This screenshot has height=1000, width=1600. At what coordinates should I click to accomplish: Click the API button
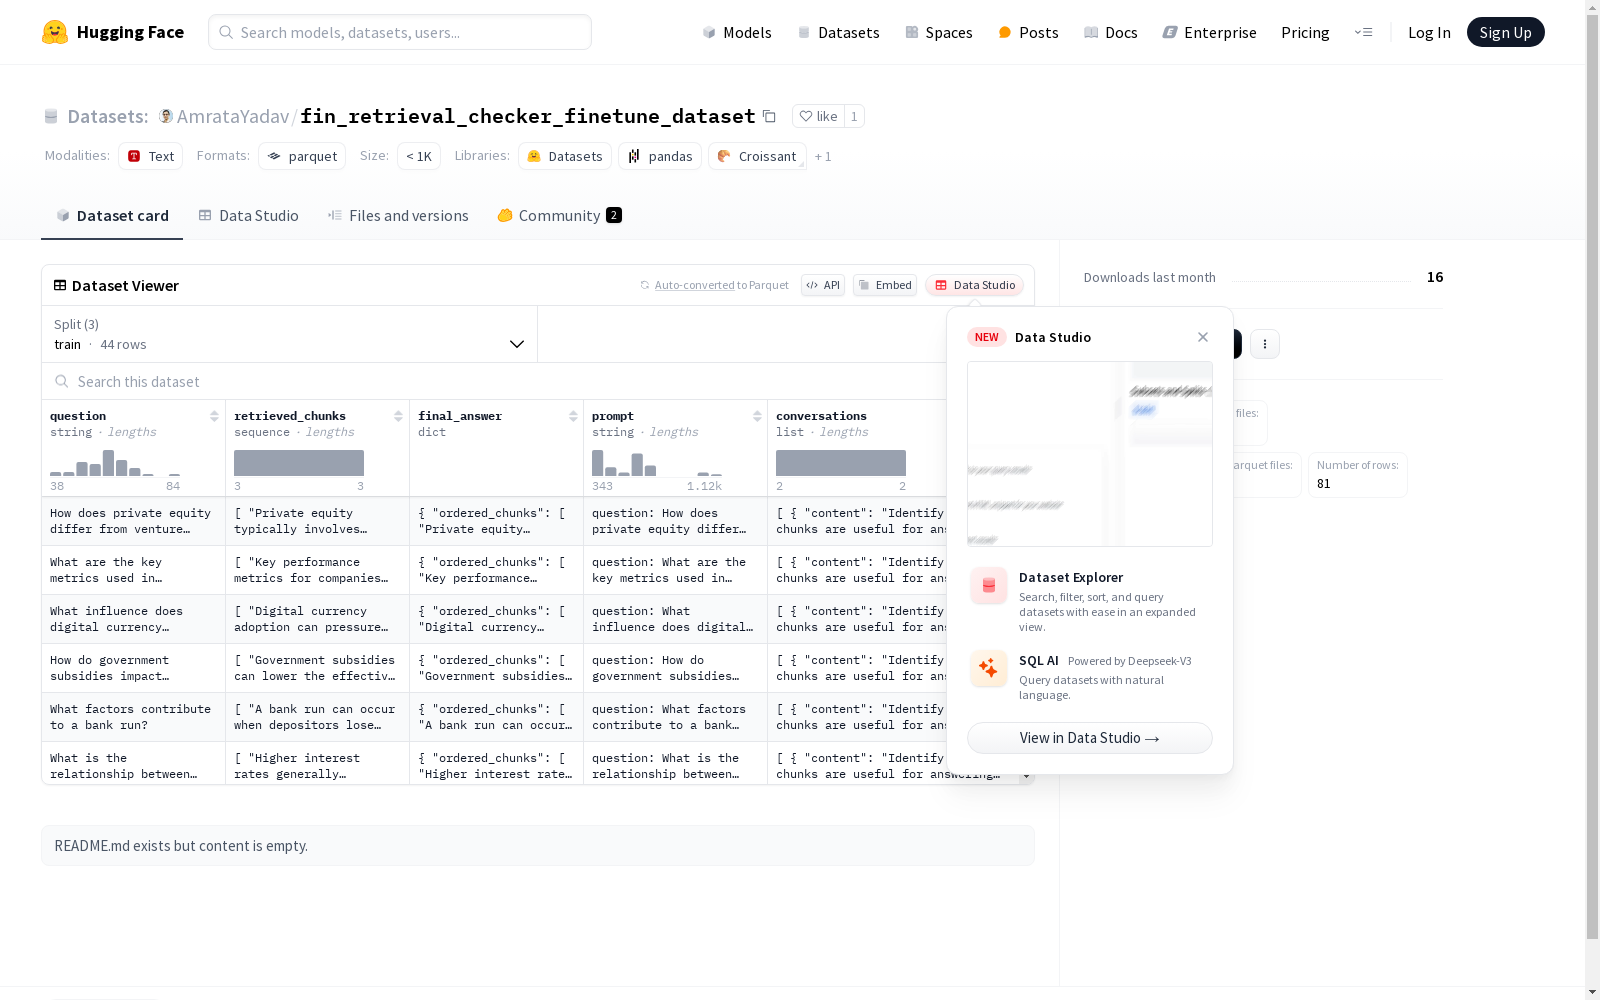(823, 285)
